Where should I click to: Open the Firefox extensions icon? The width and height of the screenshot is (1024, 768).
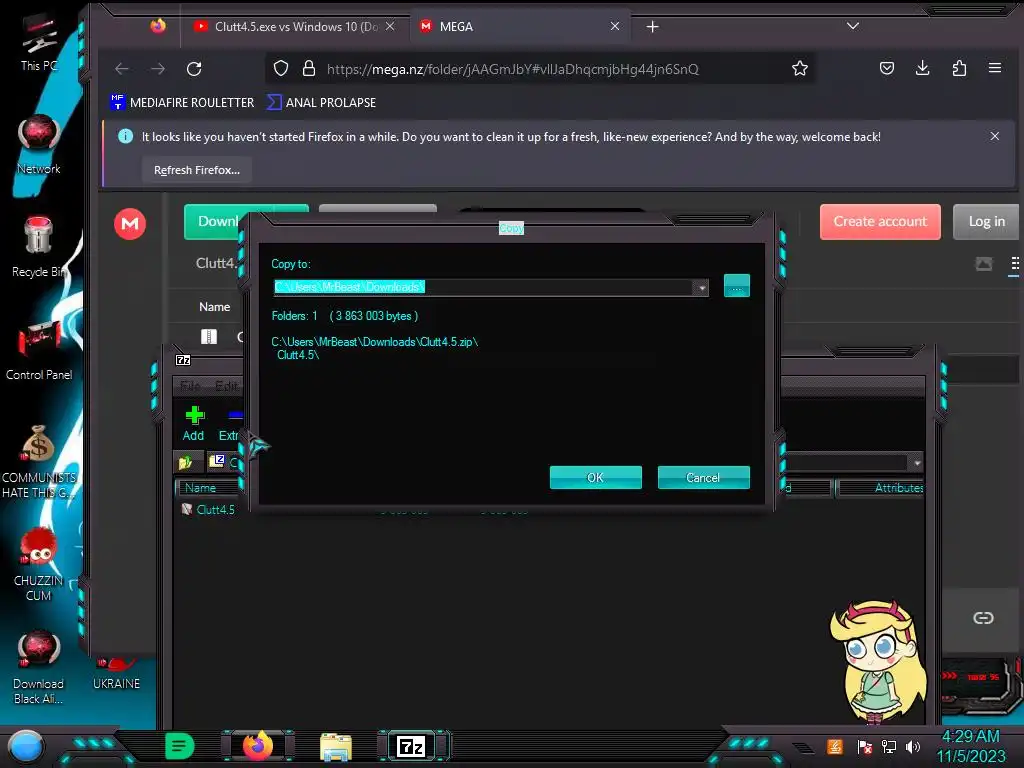click(x=959, y=68)
